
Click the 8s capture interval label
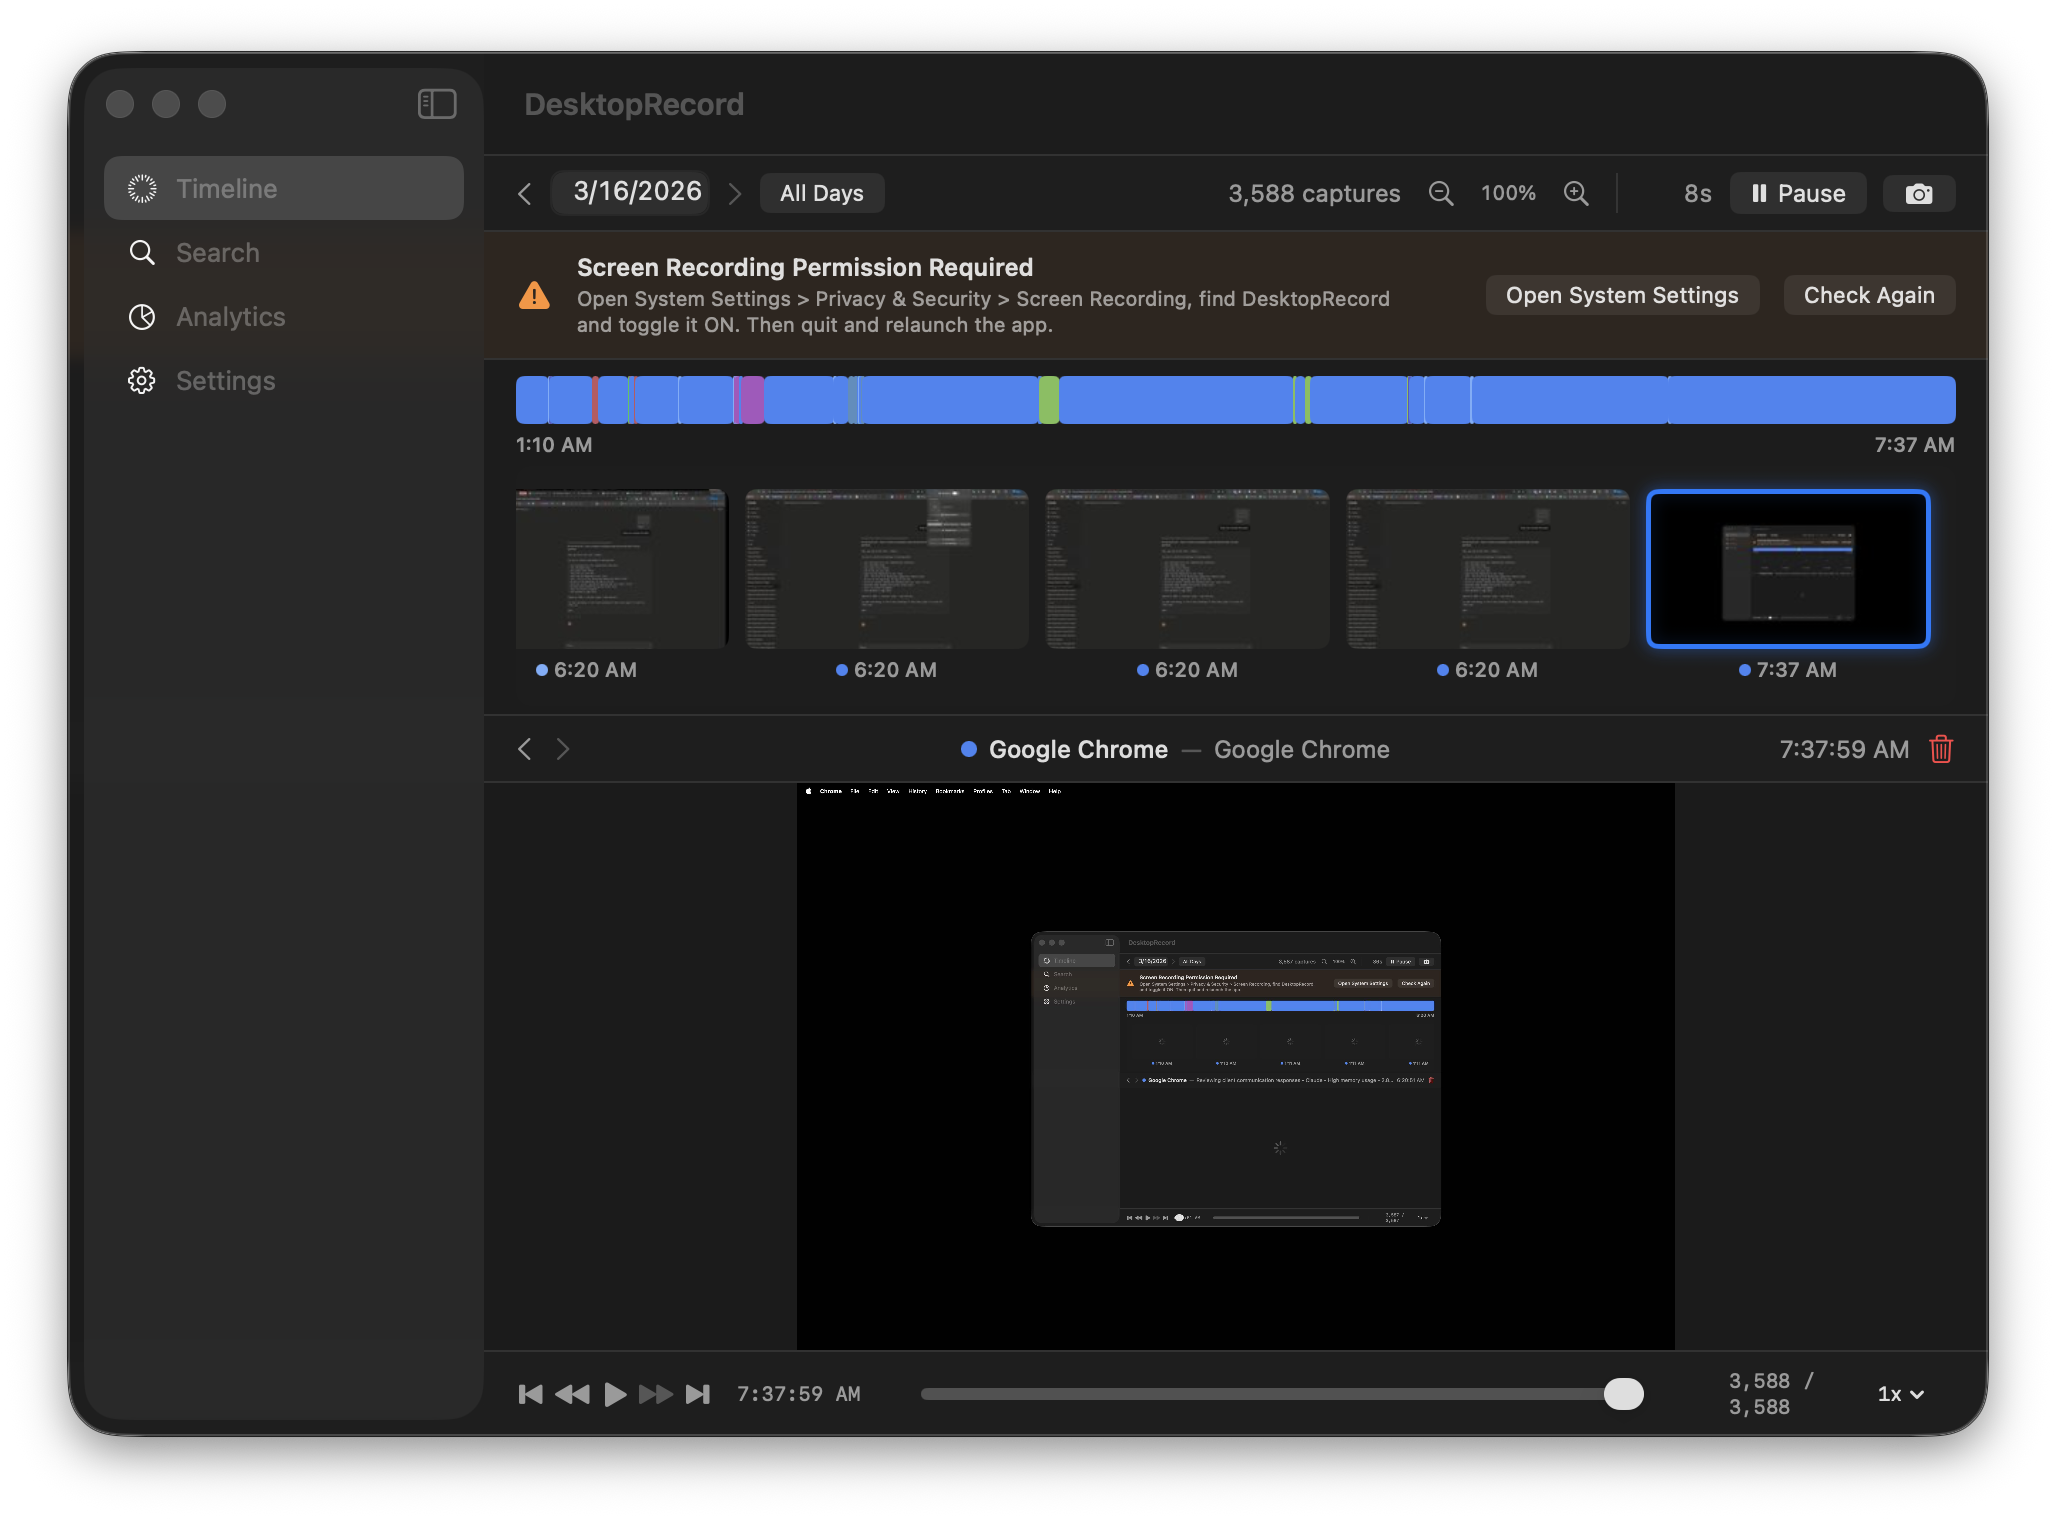1697,193
